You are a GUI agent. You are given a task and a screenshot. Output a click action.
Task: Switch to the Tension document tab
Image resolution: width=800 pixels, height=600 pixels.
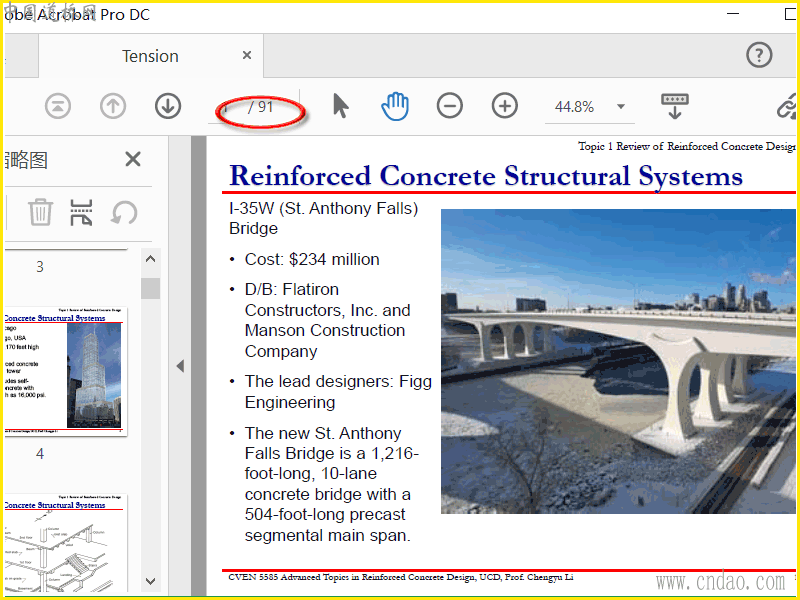(150, 56)
